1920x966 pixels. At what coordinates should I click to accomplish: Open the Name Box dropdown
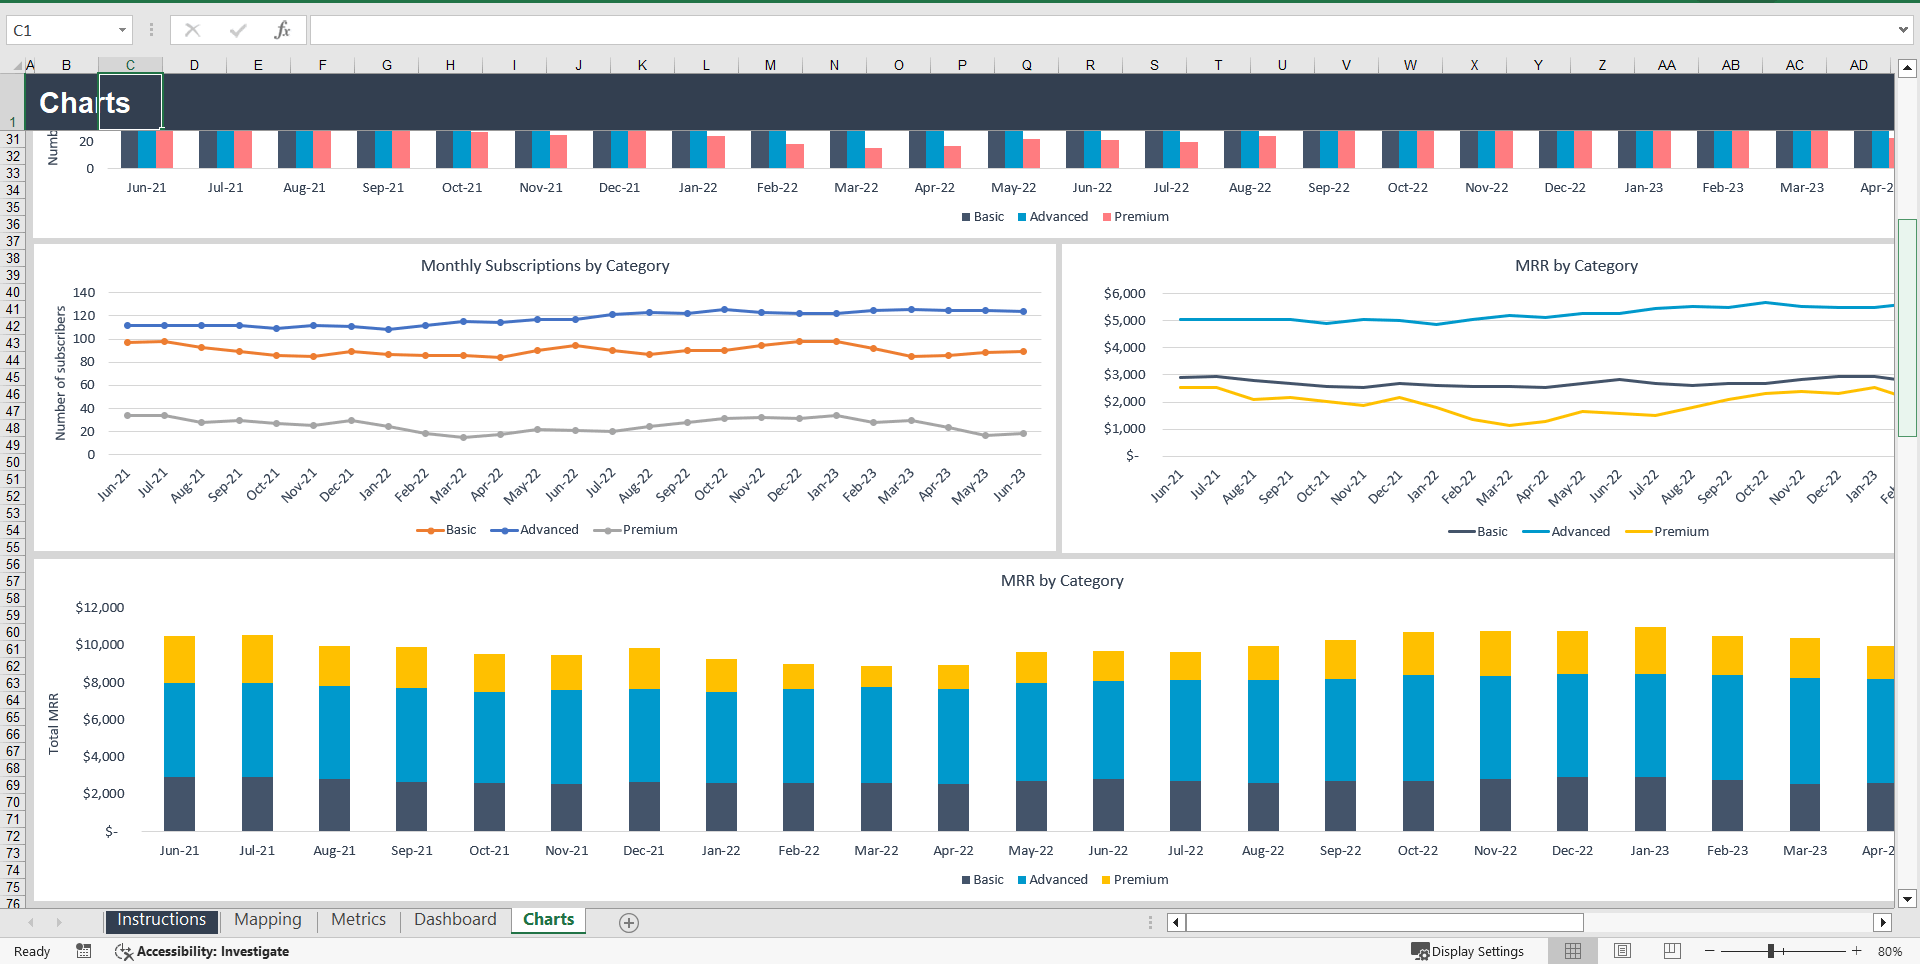tap(122, 30)
